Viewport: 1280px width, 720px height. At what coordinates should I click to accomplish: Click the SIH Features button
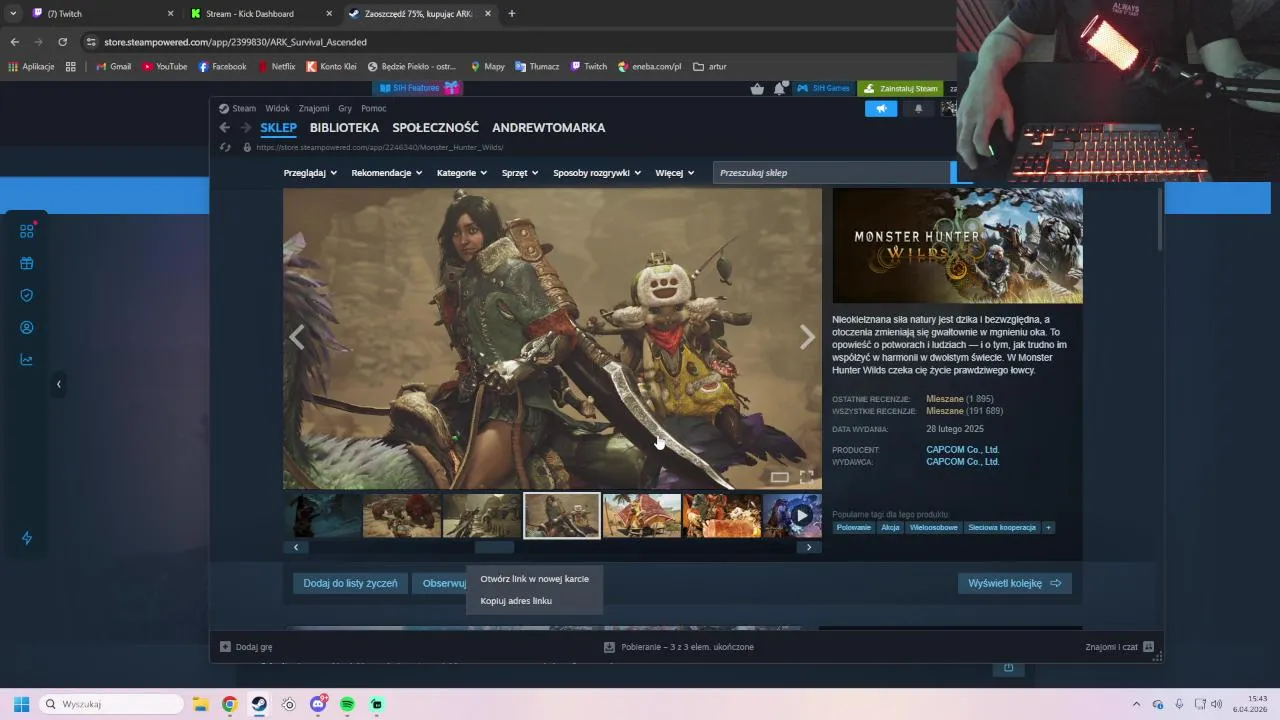[x=417, y=88]
